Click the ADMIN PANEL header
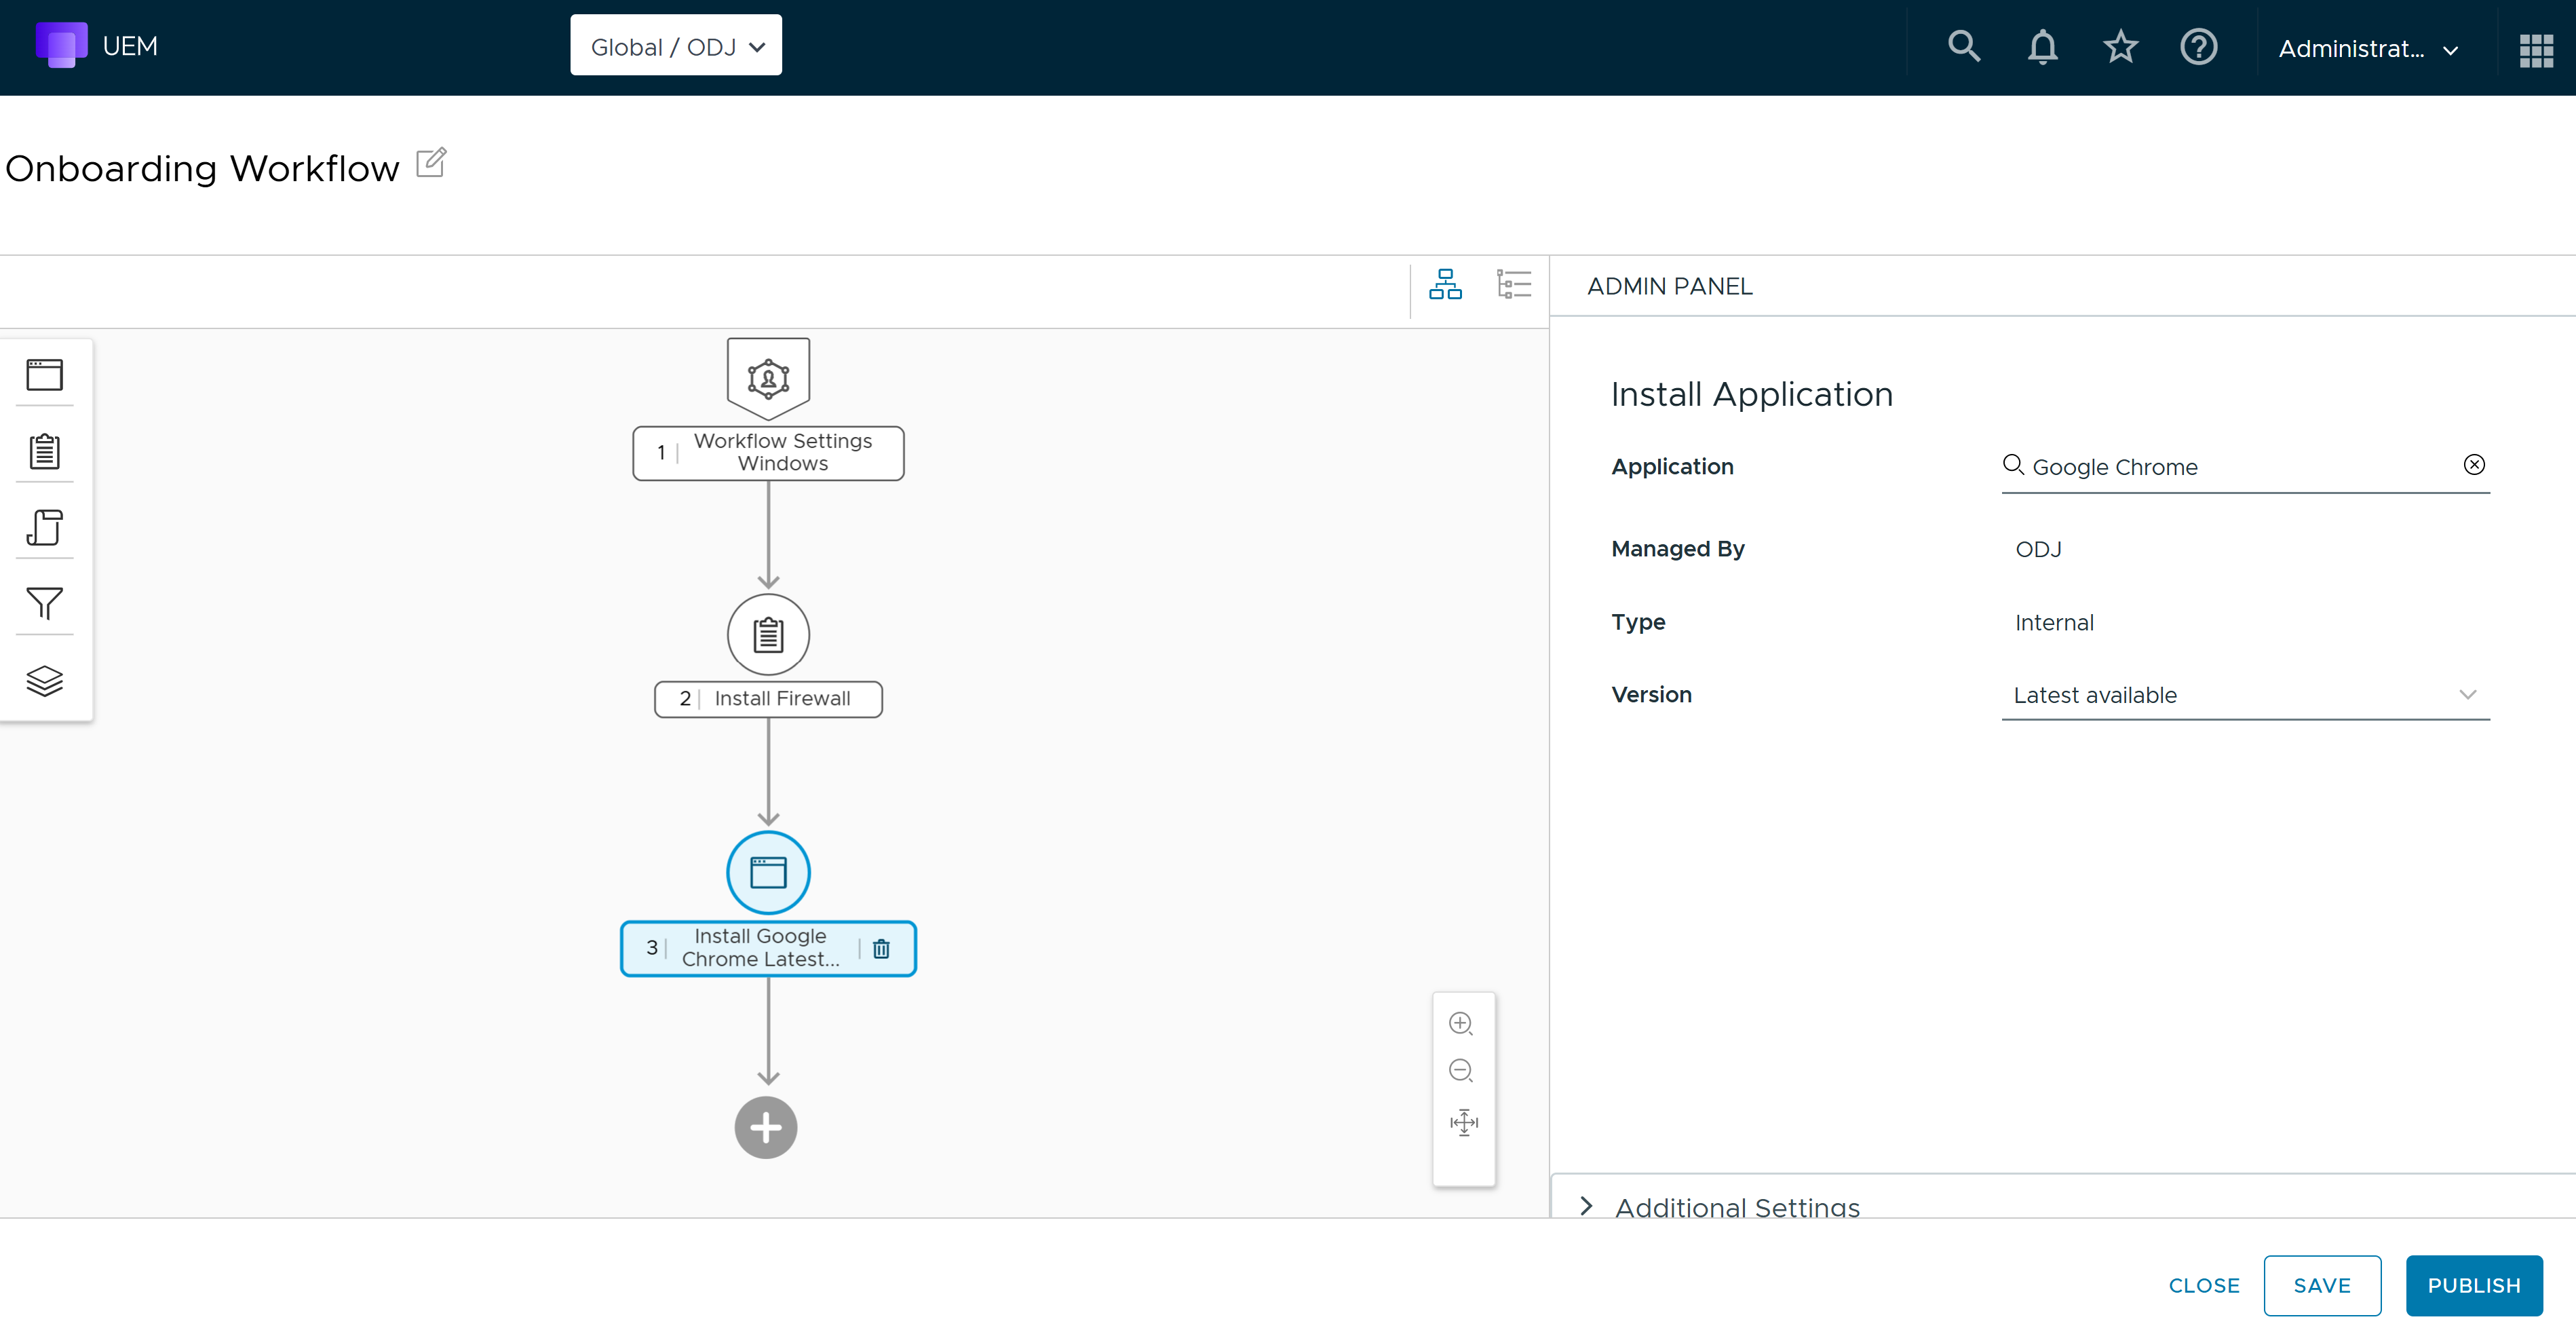 coord(1669,286)
